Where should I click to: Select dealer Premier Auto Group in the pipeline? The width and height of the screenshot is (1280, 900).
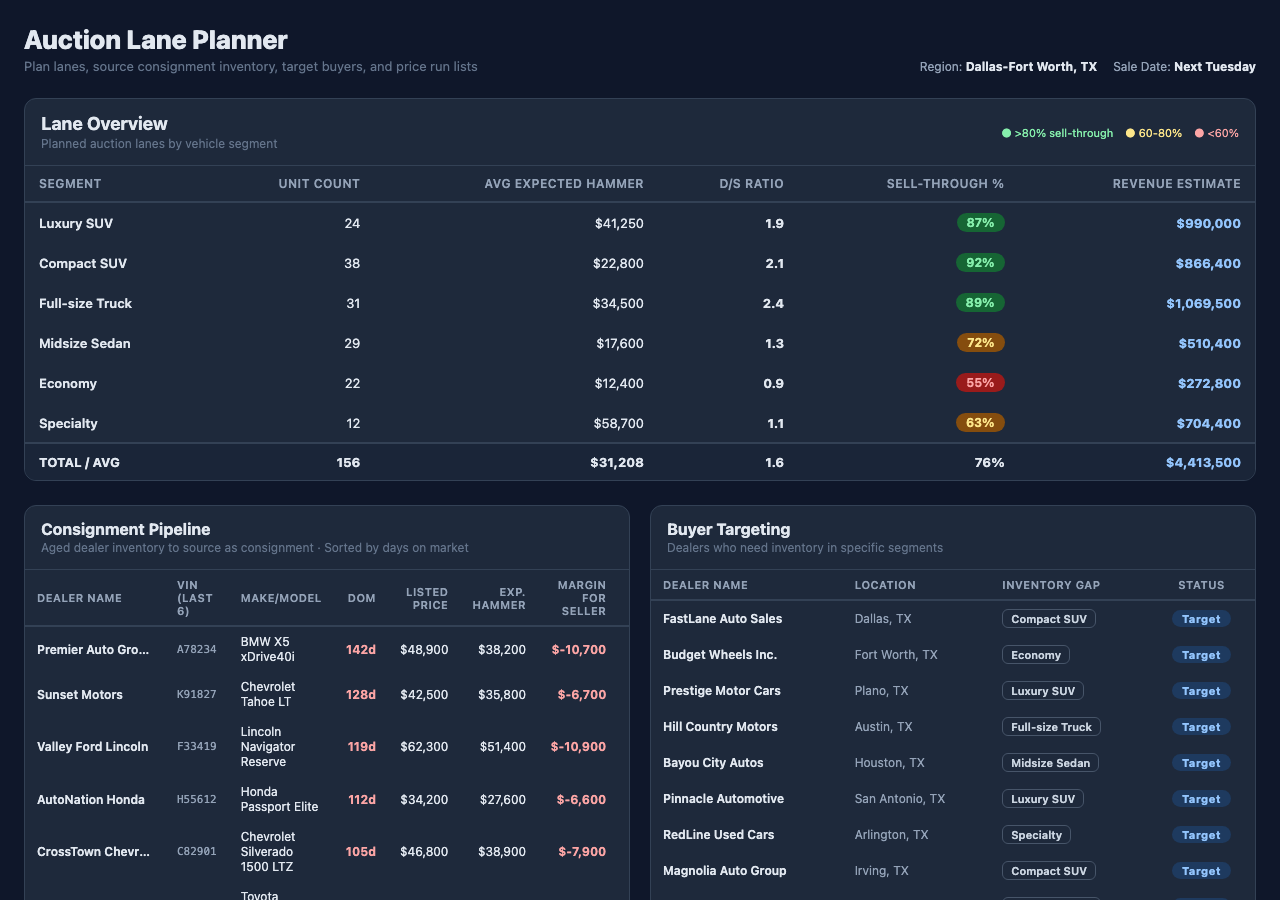pyautogui.click(x=94, y=649)
